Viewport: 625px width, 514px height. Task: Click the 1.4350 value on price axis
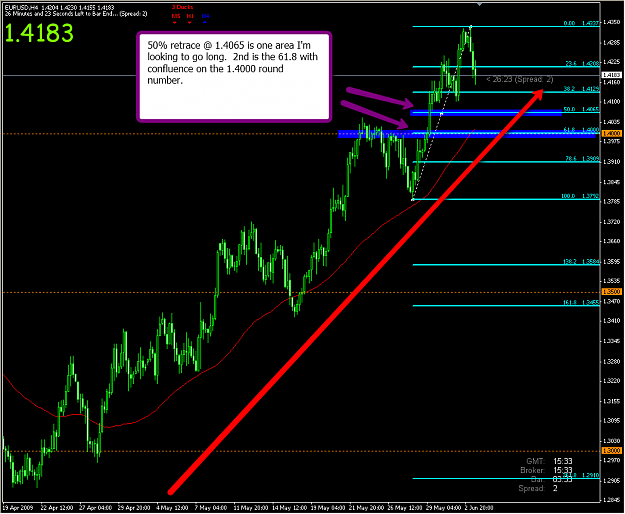tap(612, 22)
